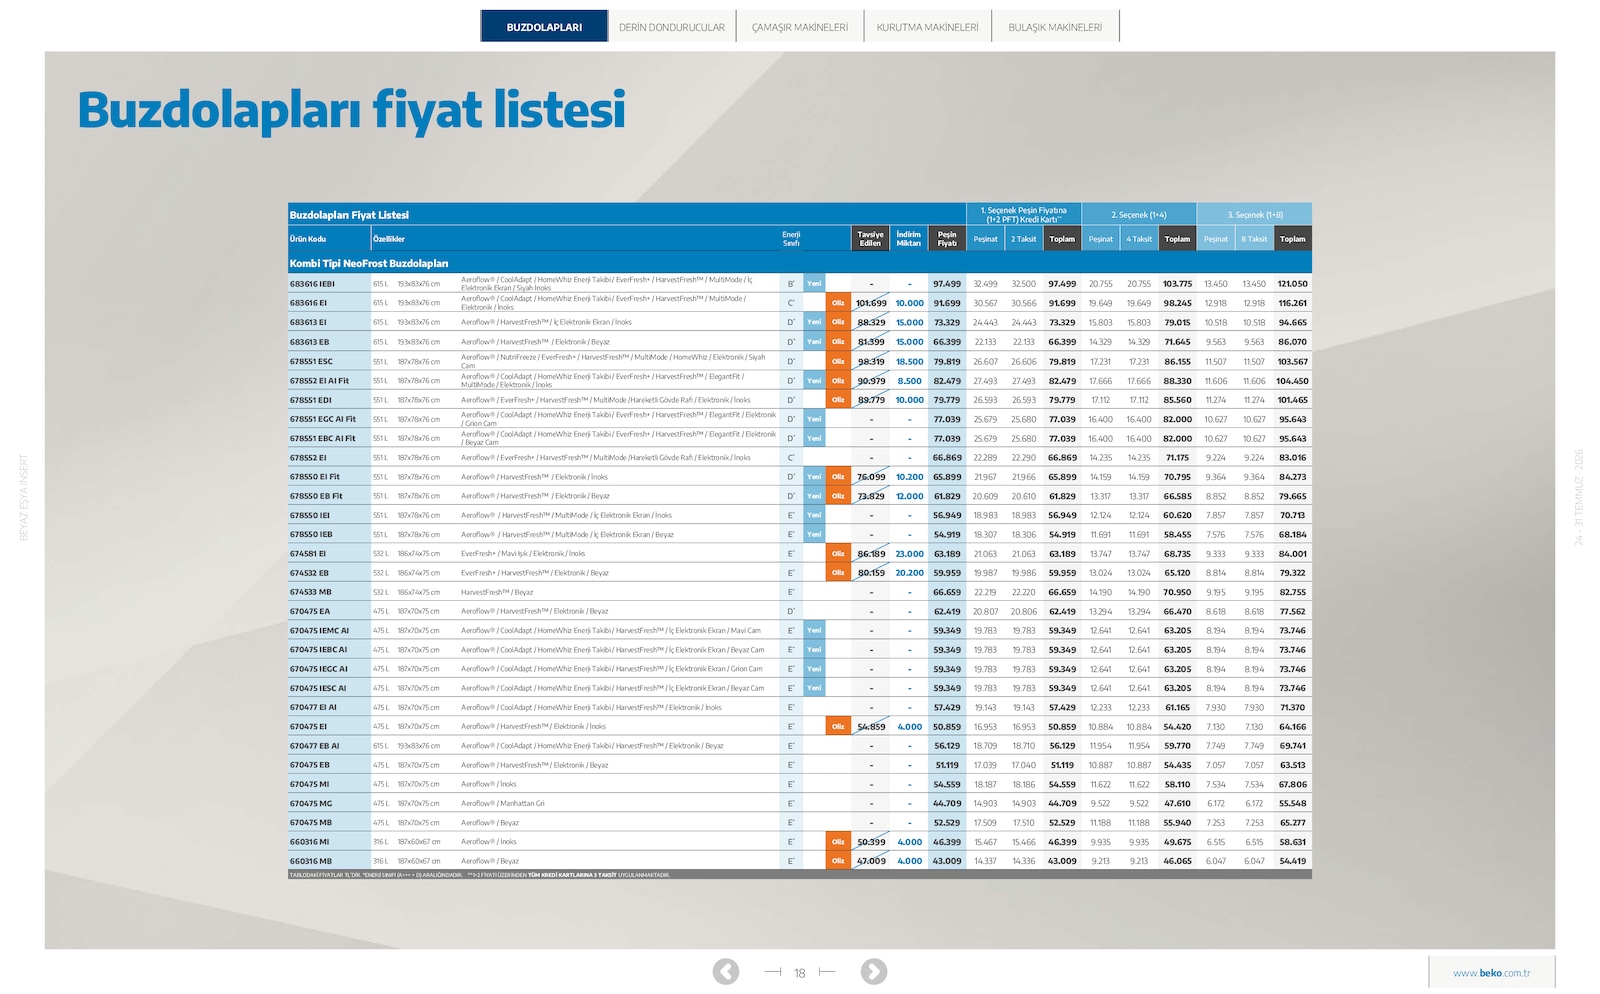Select product code 678550 IEB
Screen dimensions: 1600x994
point(311,534)
